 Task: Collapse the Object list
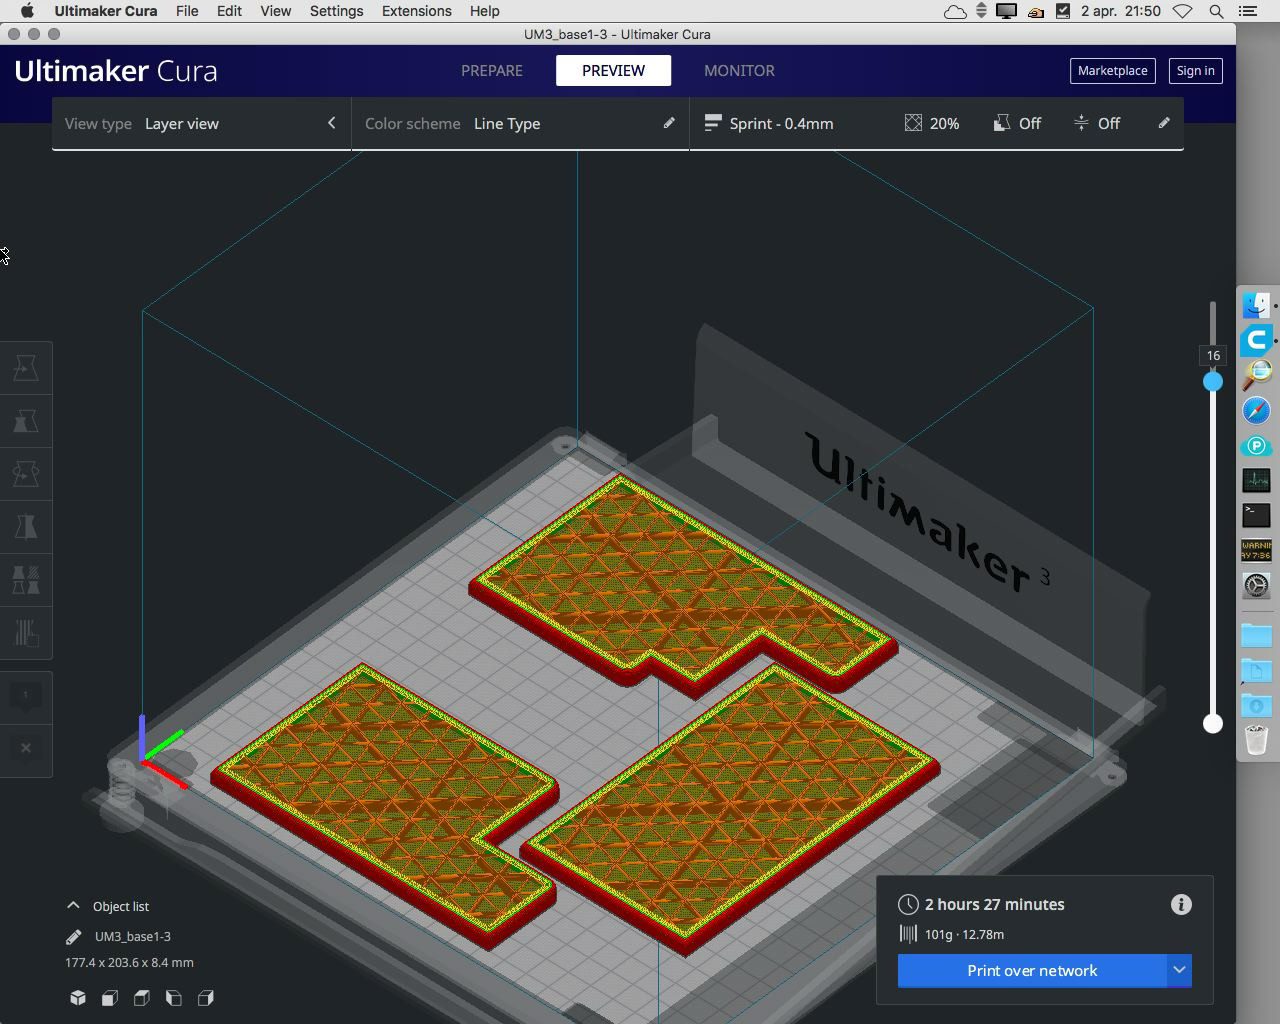[x=73, y=906]
